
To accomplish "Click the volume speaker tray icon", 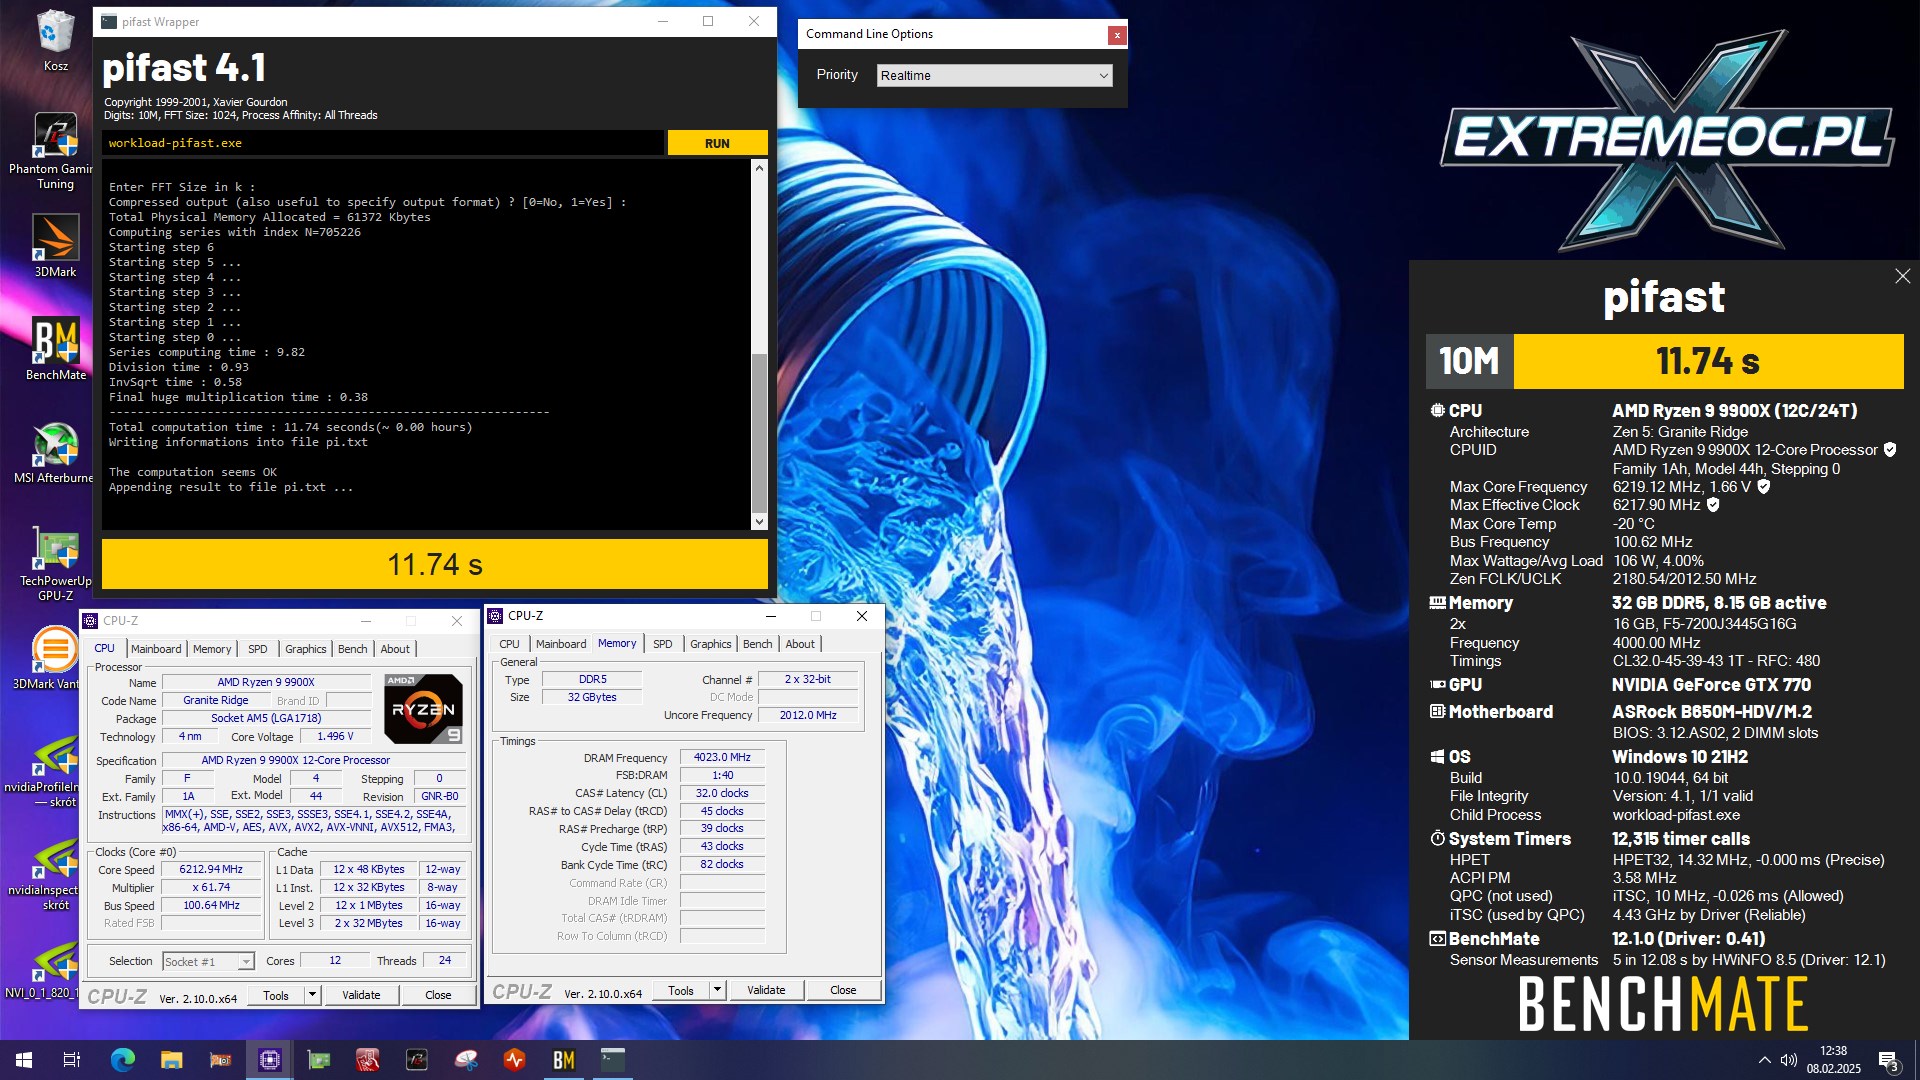I will (1789, 1060).
